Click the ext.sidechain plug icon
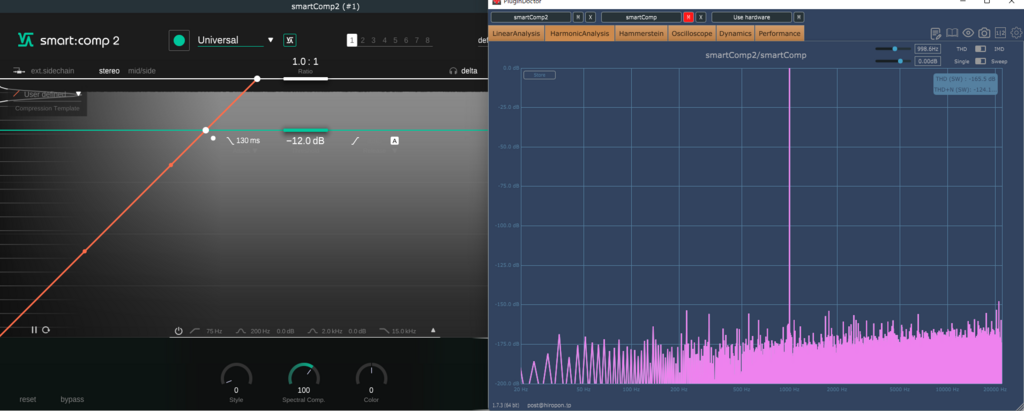 20,71
